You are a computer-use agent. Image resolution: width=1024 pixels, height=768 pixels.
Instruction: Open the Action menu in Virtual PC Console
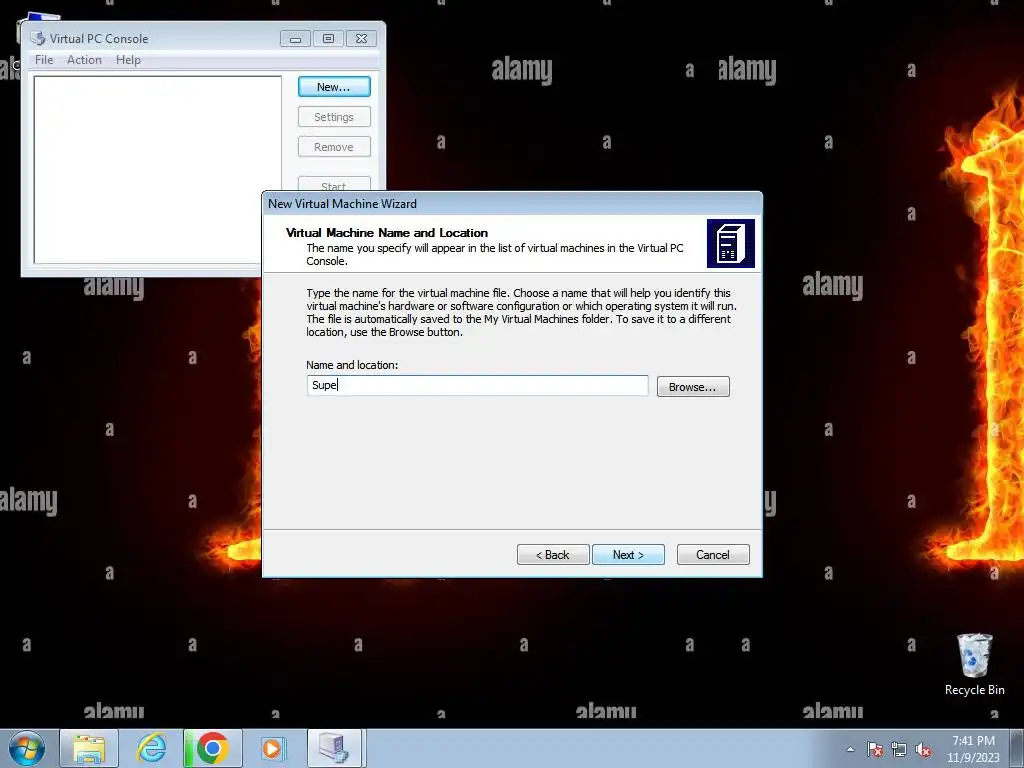(84, 60)
